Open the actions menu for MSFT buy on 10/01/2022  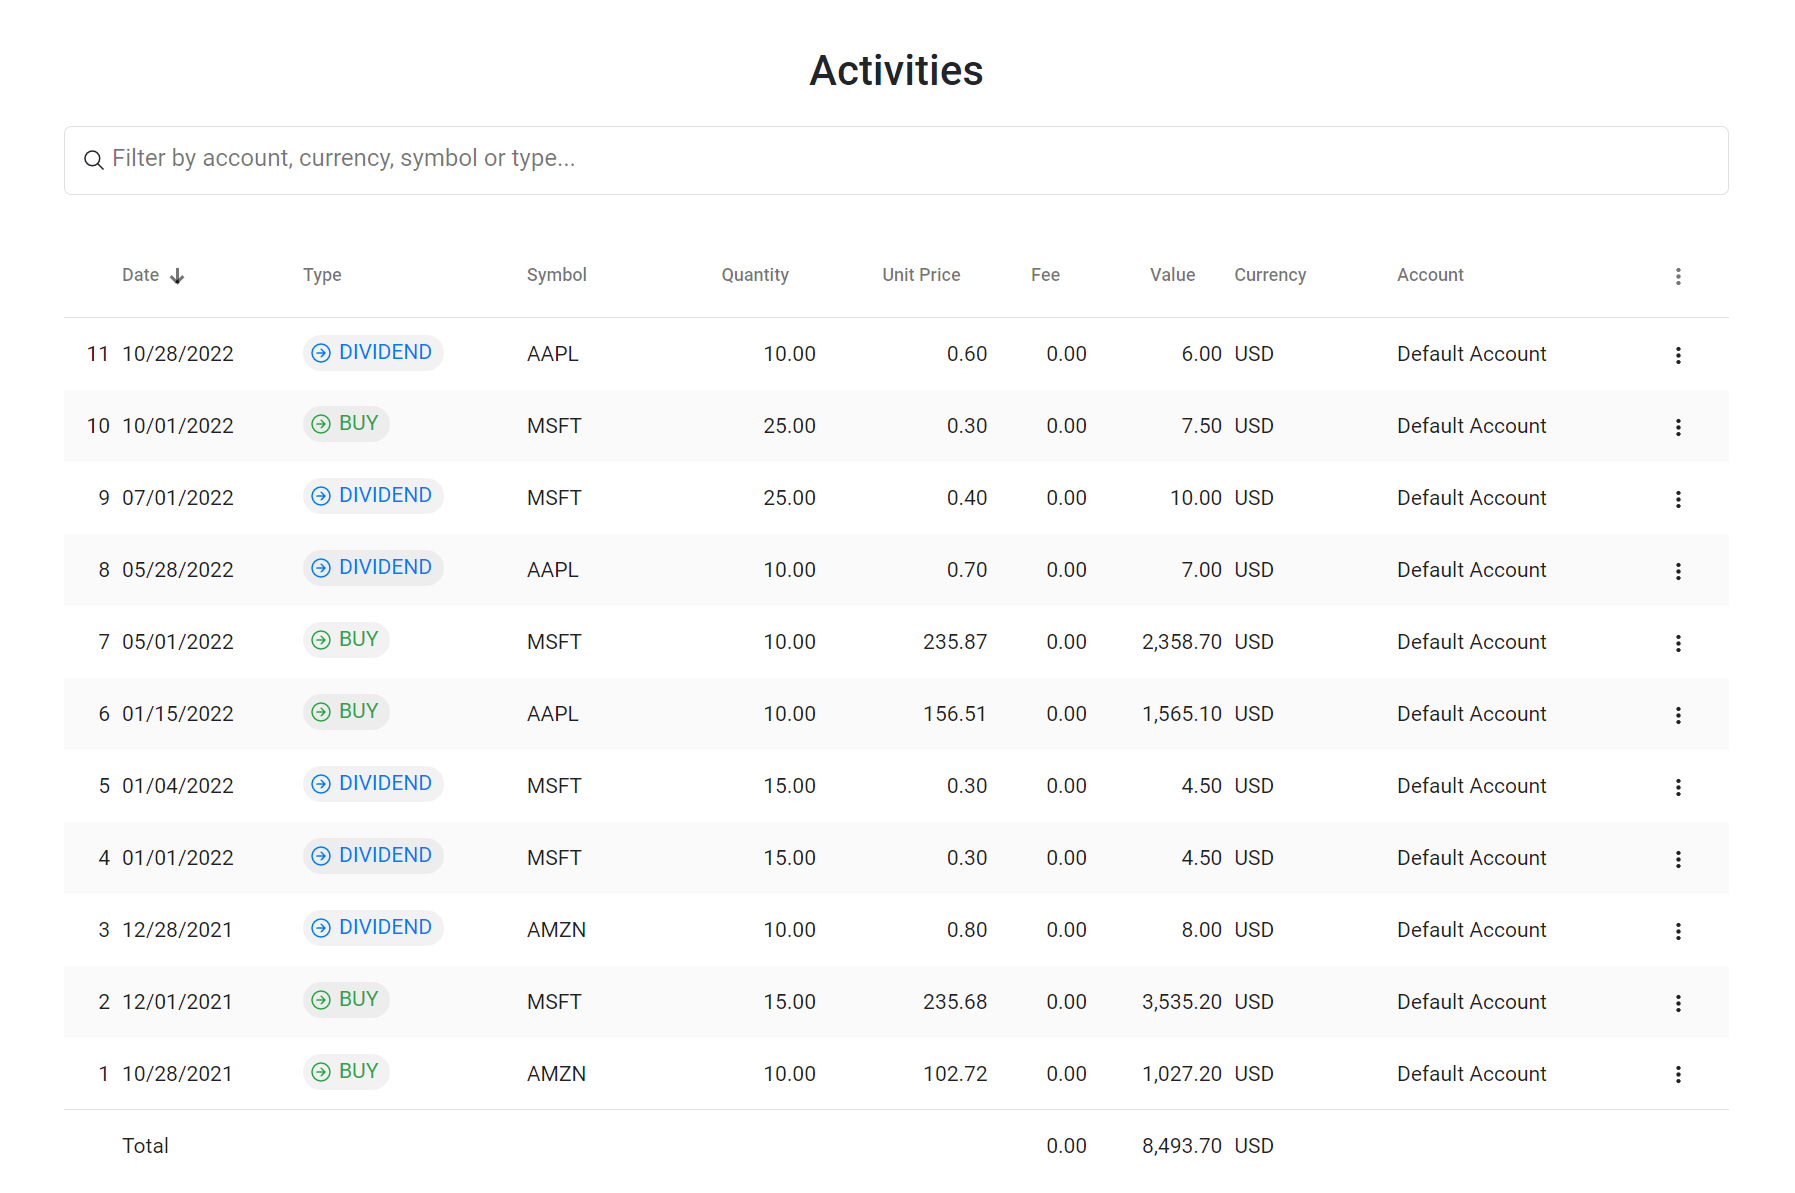tap(1678, 426)
